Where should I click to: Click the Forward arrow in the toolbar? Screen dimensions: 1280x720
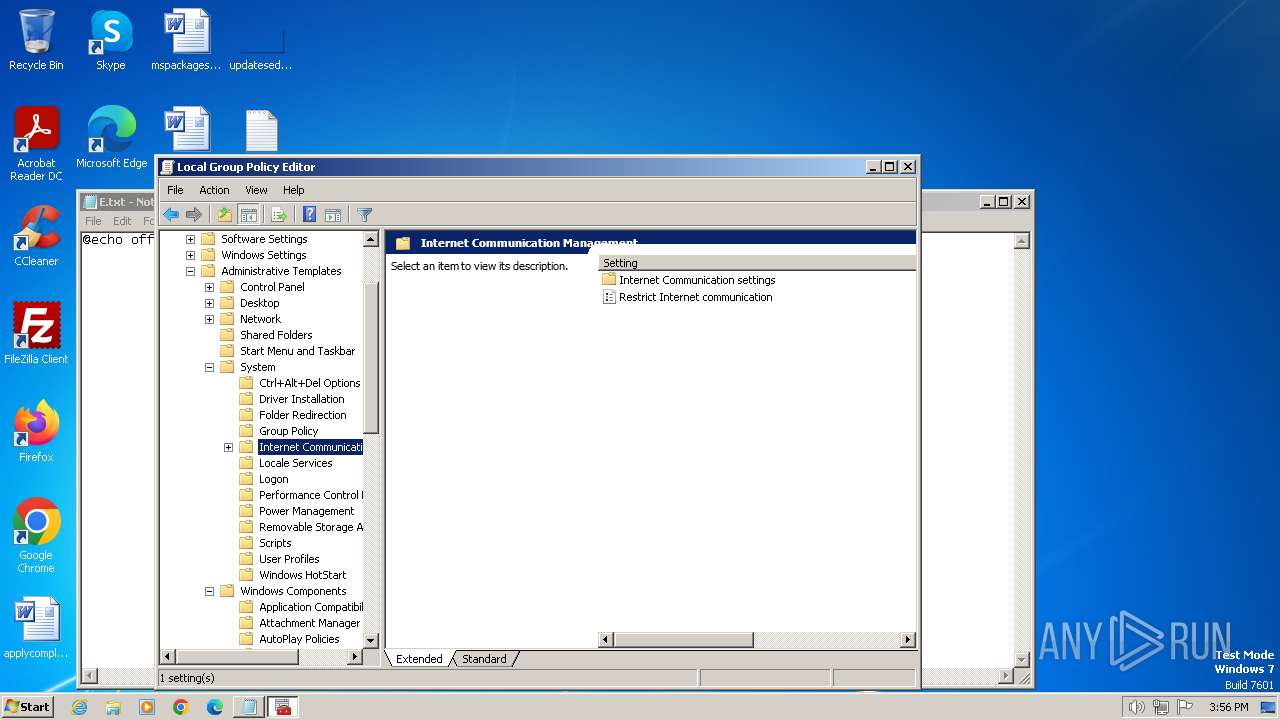194,215
